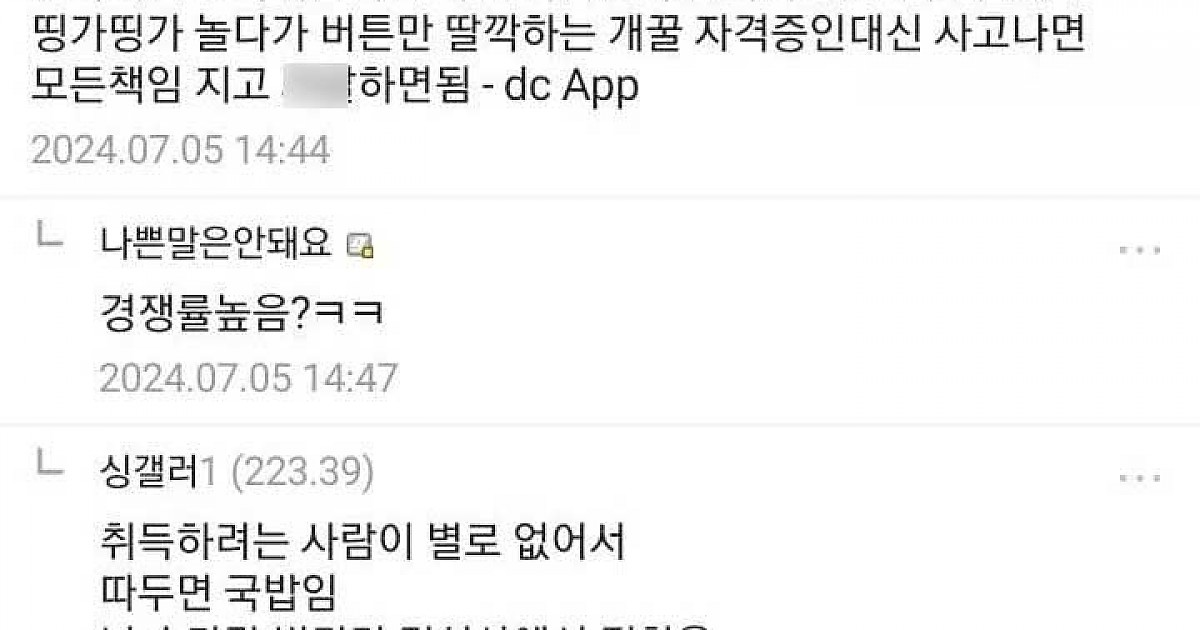Viewport: 1200px width, 630px height.
Task: Tap the 2024.07.05 14:47 reply timestamp
Action: point(248,377)
